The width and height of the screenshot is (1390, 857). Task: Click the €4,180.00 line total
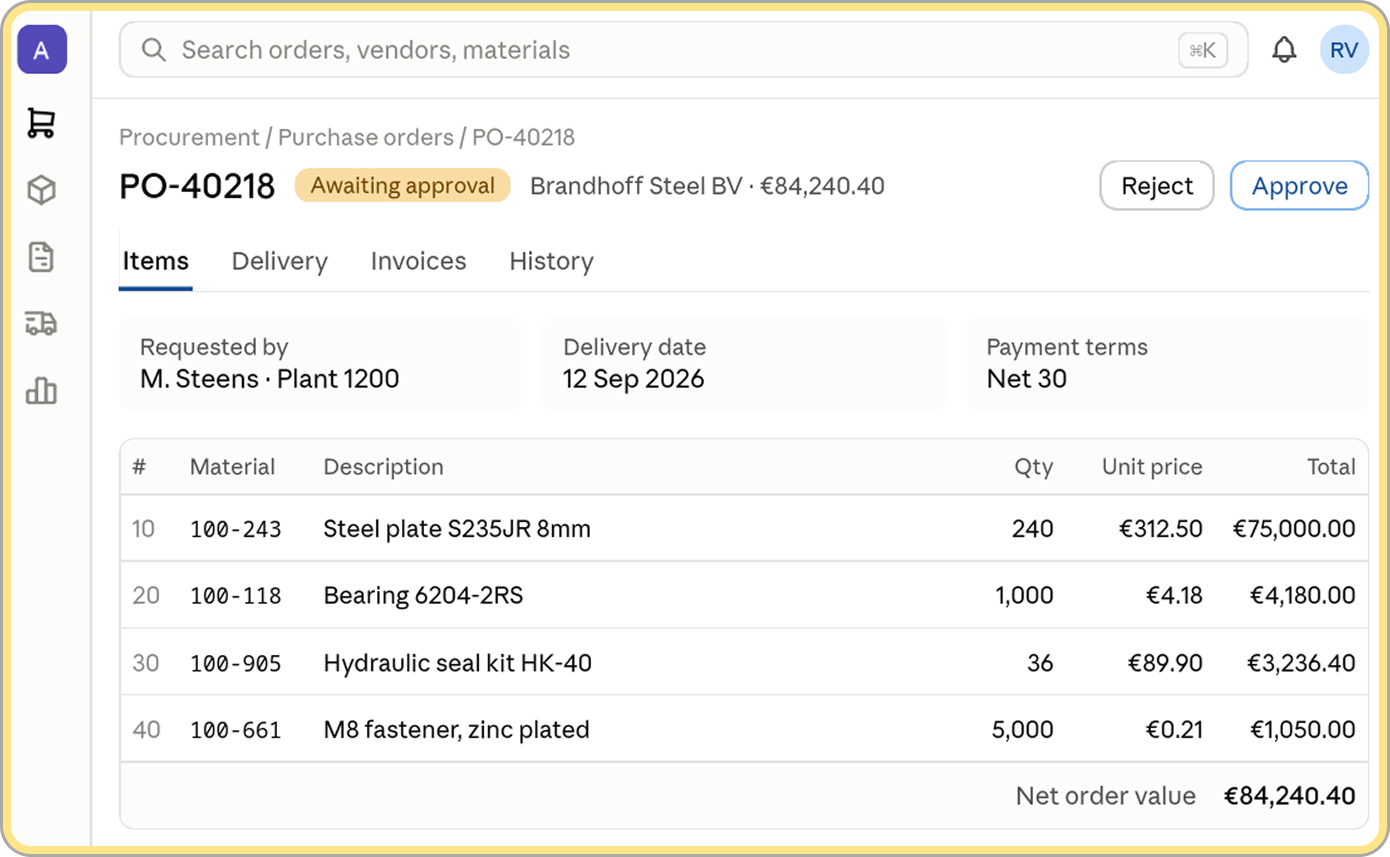click(1303, 596)
